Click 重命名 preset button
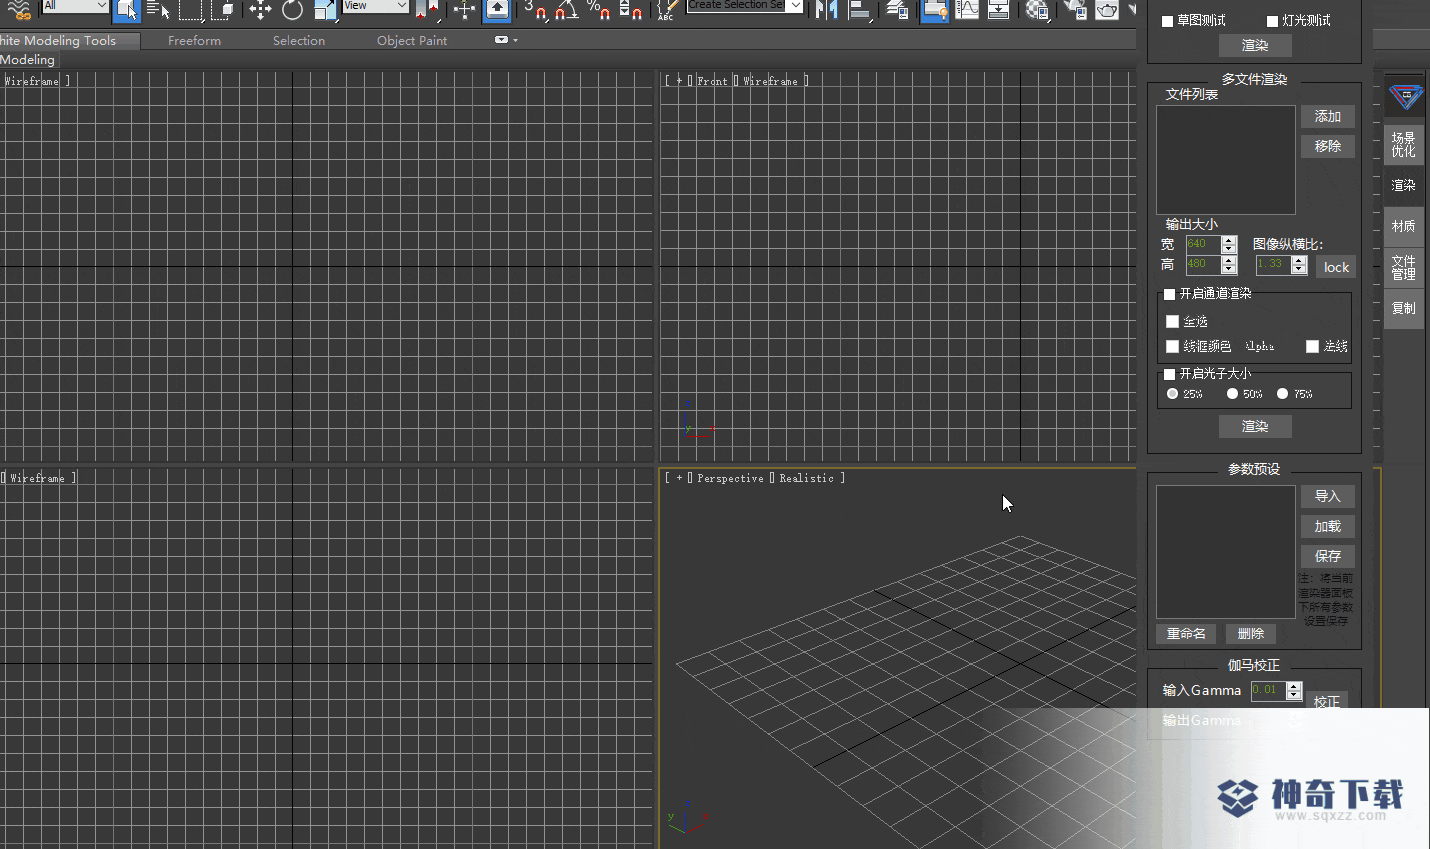Screen dimensions: 1430x849 pyautogui.click(x=1186, y=634)
